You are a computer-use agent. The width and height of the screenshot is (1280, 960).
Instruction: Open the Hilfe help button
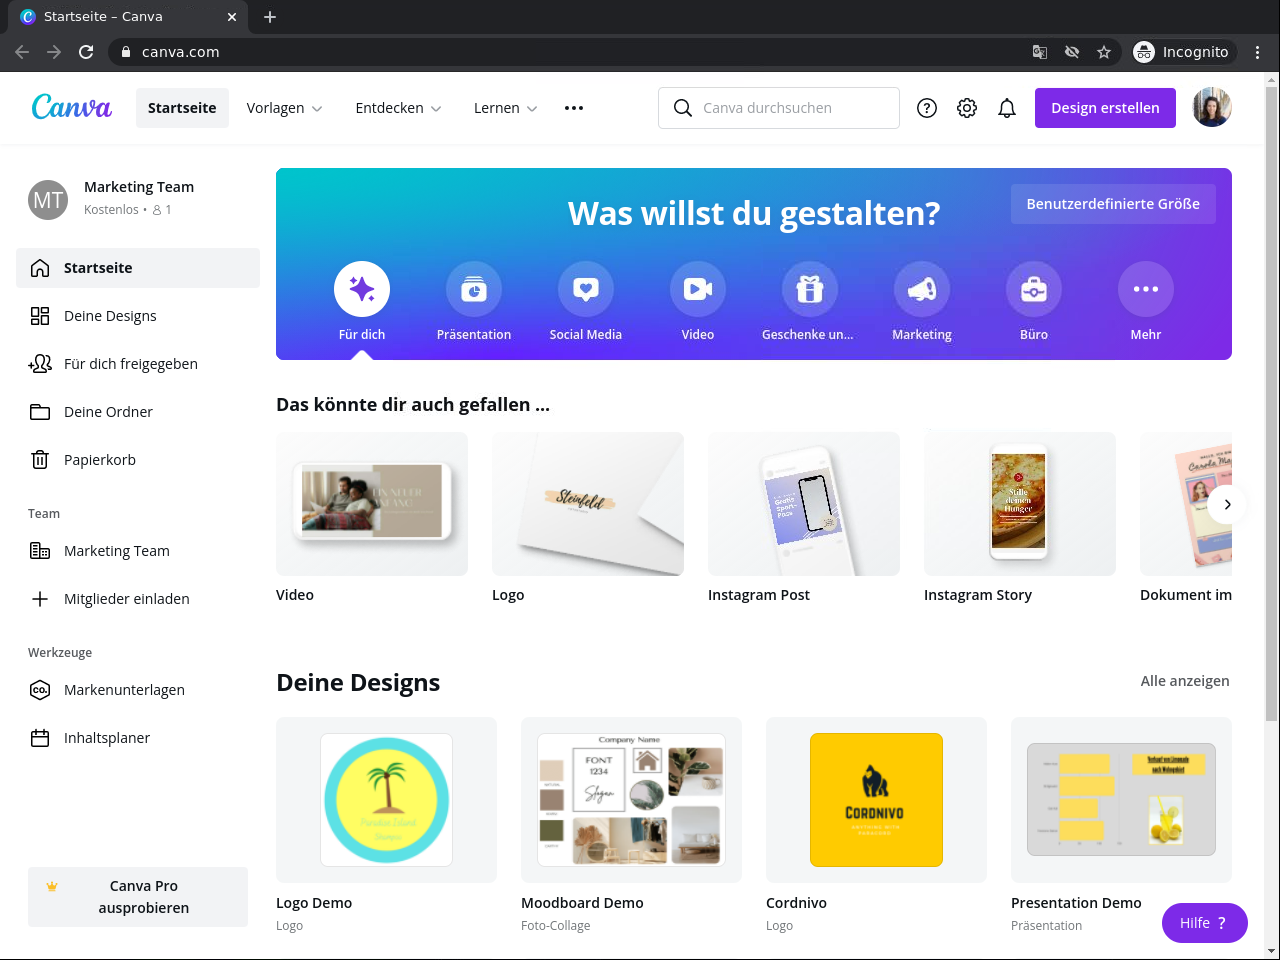coord(1204,923)
